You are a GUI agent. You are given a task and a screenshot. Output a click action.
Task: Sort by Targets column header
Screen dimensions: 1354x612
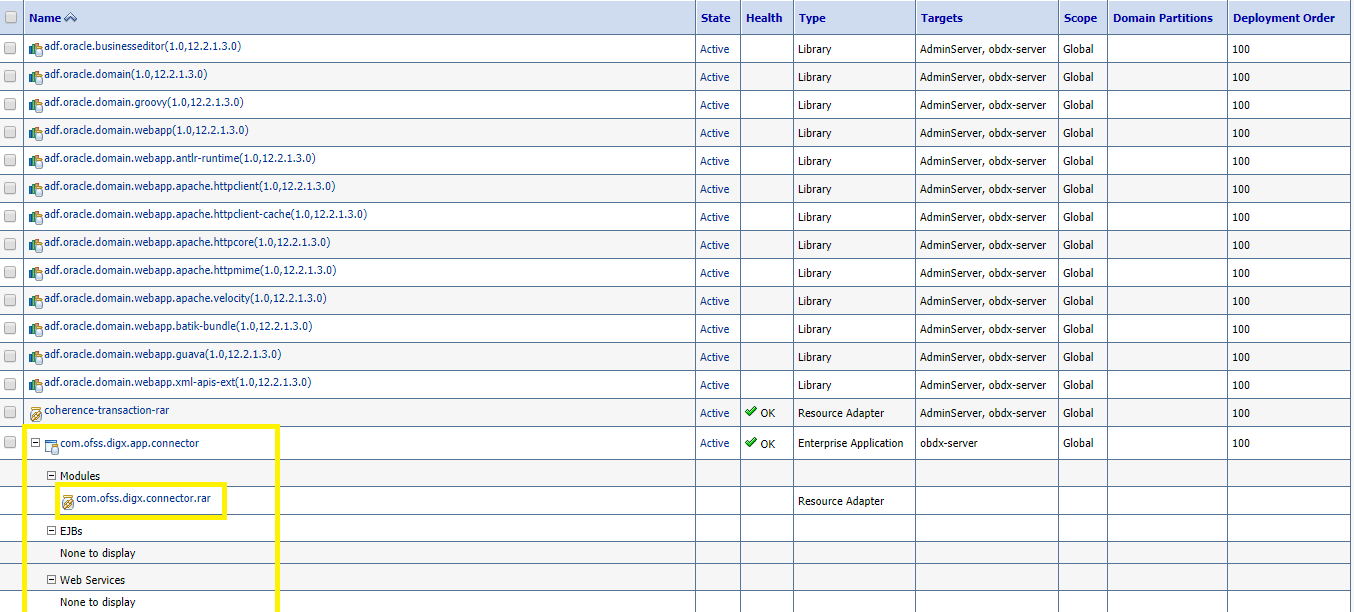pyautogui.click(x=942, y=18)
